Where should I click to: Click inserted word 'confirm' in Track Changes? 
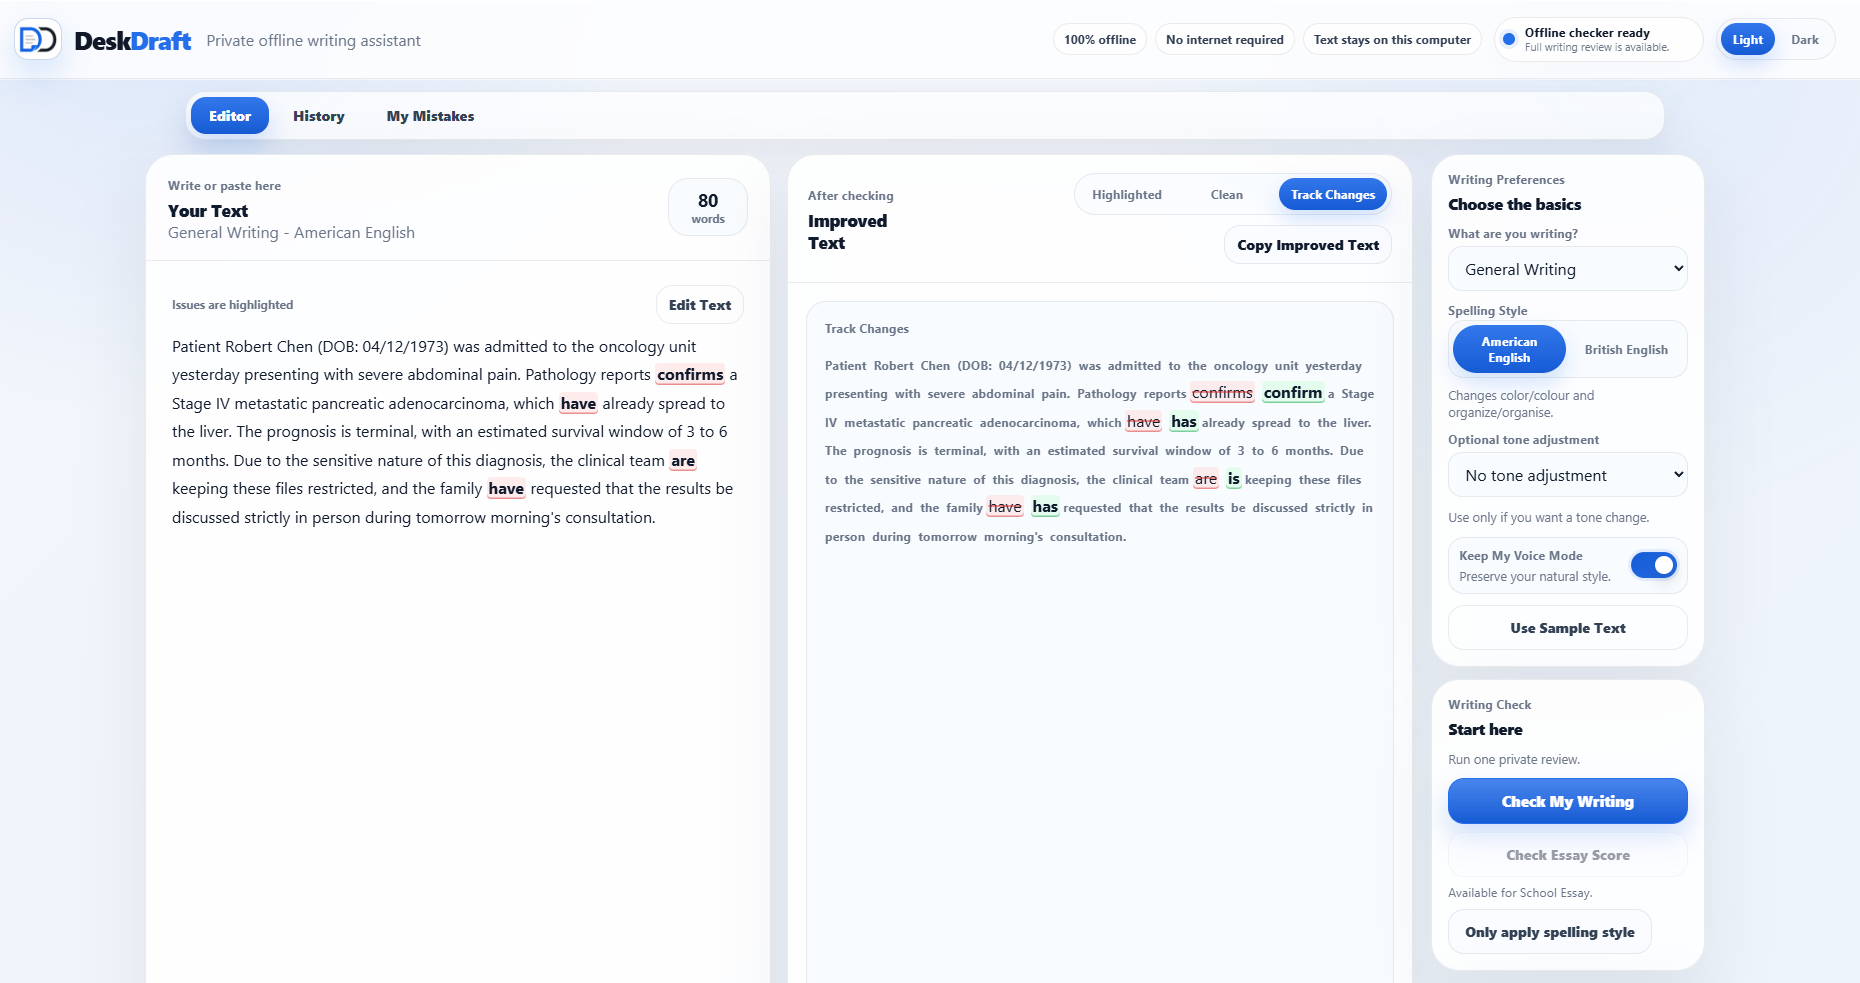(1293, 393)
